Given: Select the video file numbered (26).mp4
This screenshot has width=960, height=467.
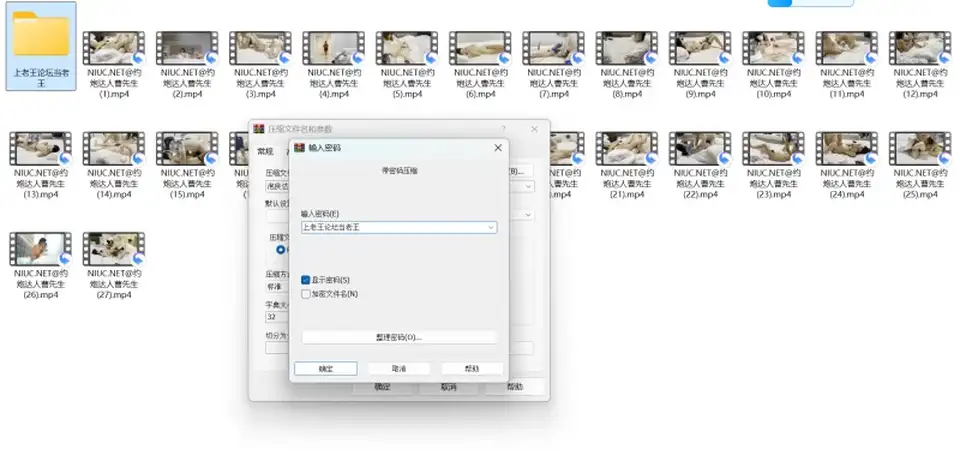Looking at the screenshot, I should pos(40,266).
